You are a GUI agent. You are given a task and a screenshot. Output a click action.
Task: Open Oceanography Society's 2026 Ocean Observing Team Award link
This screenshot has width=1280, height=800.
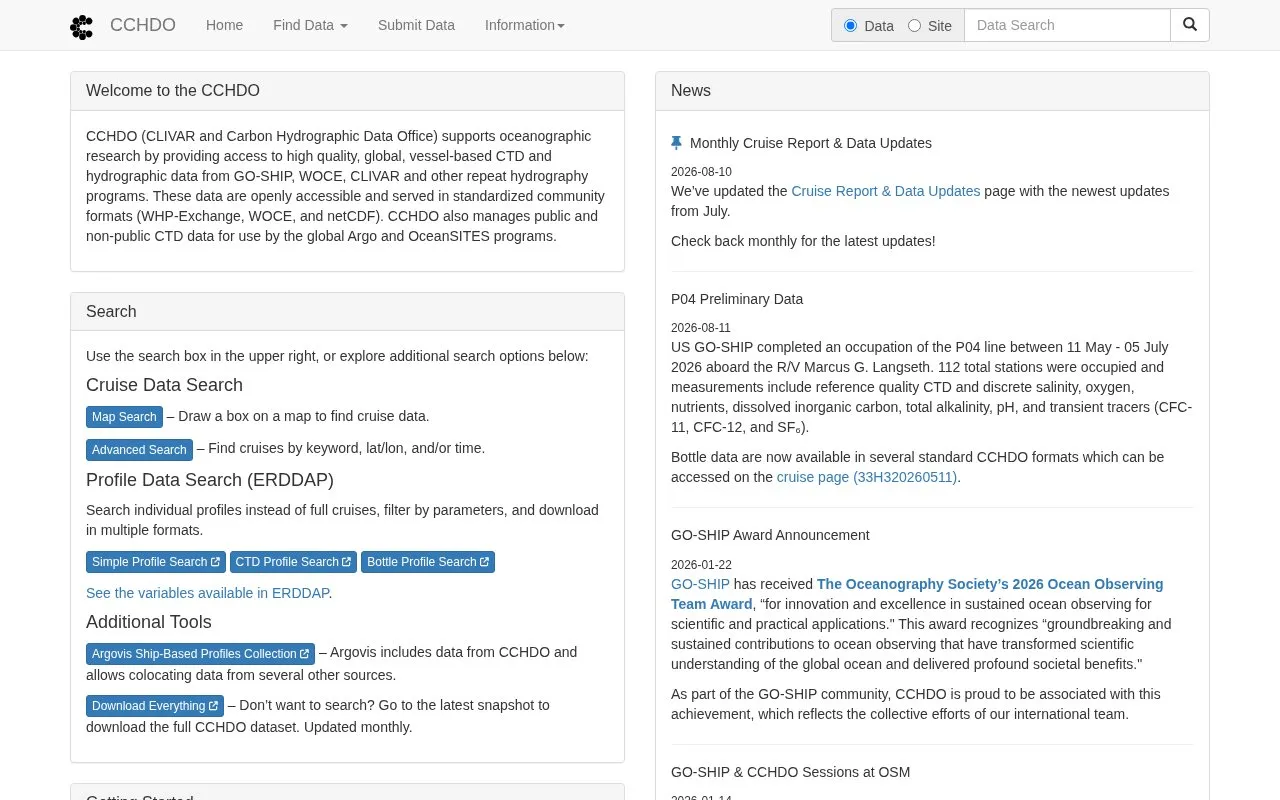pos(917,594)
